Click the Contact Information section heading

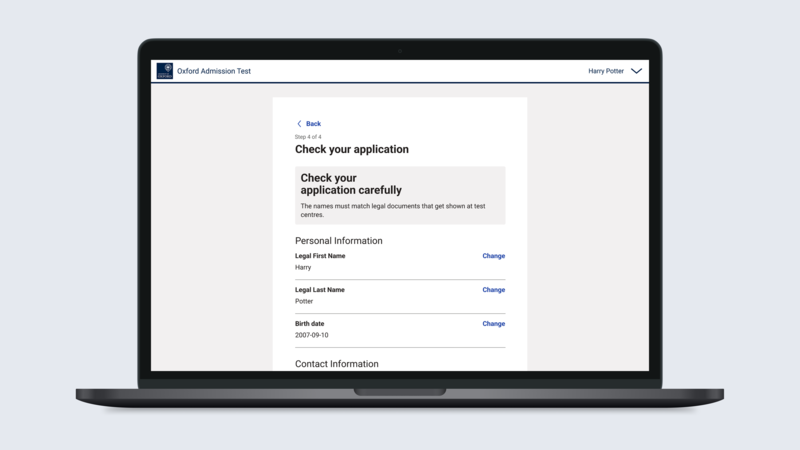(x=336, y=364)
